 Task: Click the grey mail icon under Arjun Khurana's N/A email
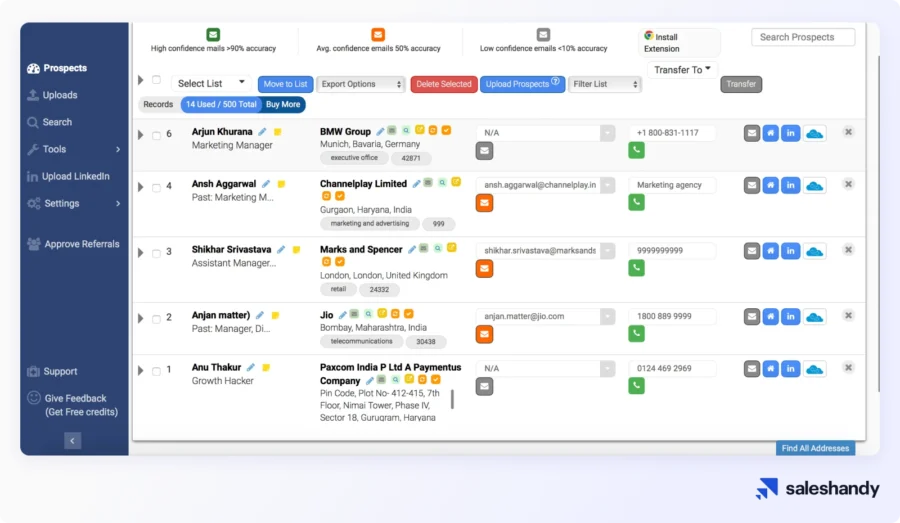coord(484,151)
